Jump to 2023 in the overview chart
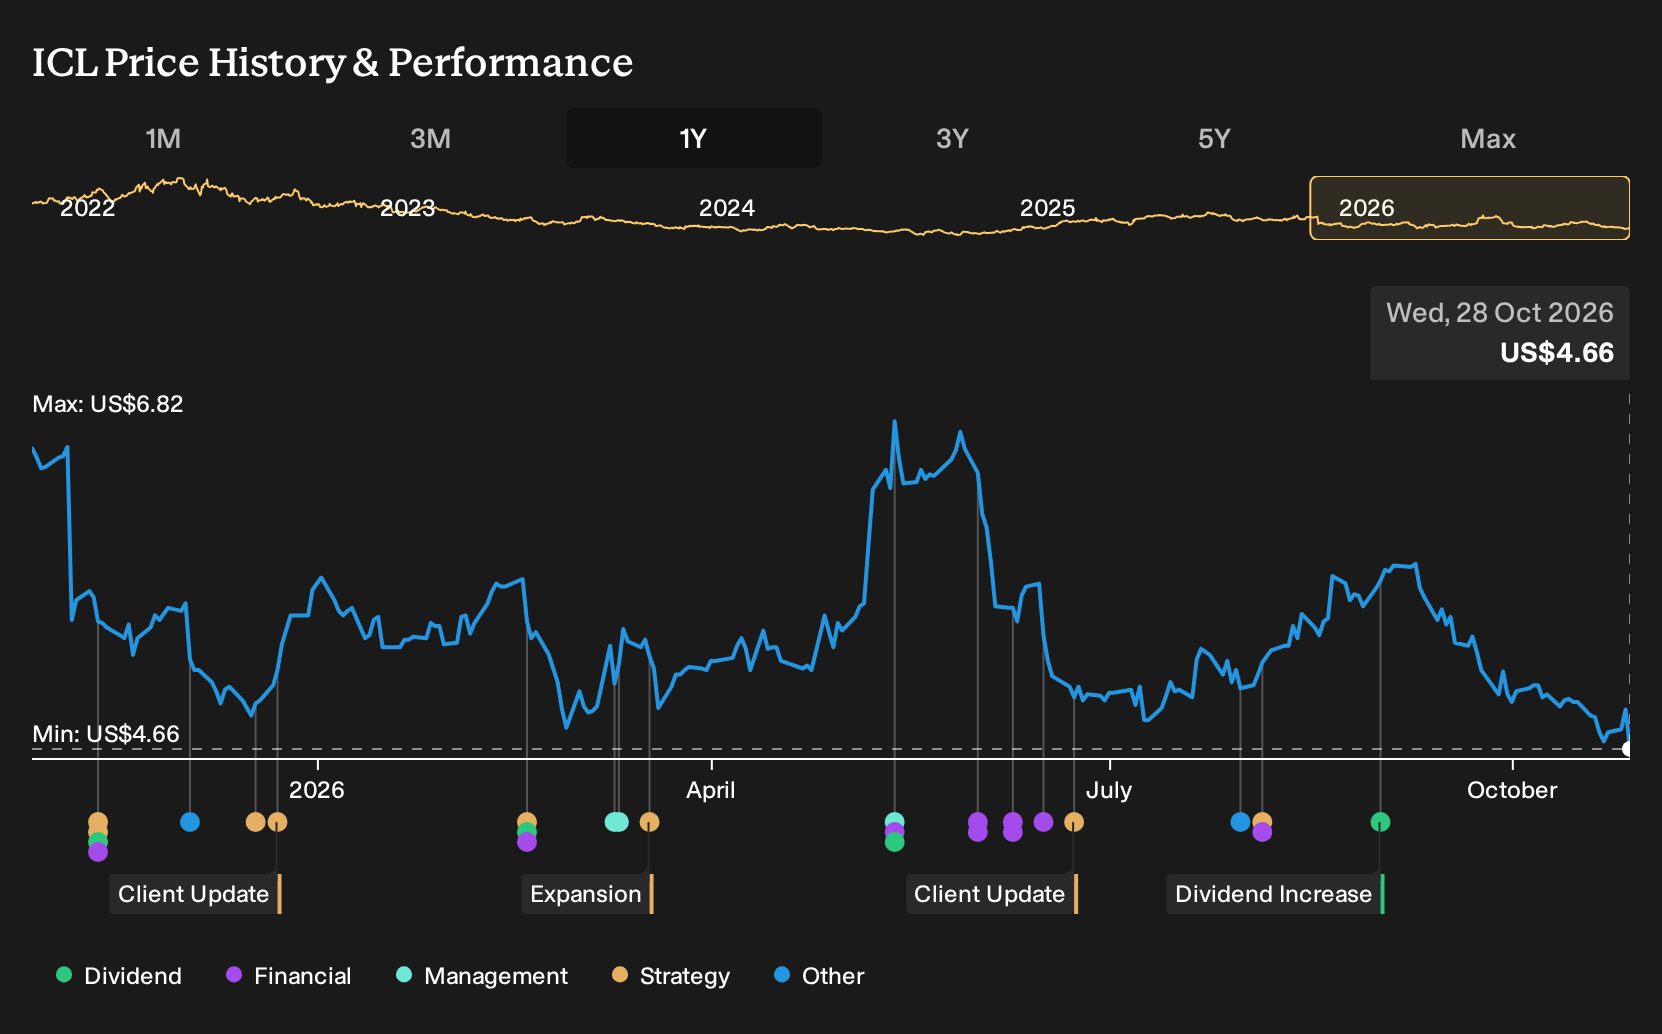This screenshot has height=1034, width=1662. 408,208
